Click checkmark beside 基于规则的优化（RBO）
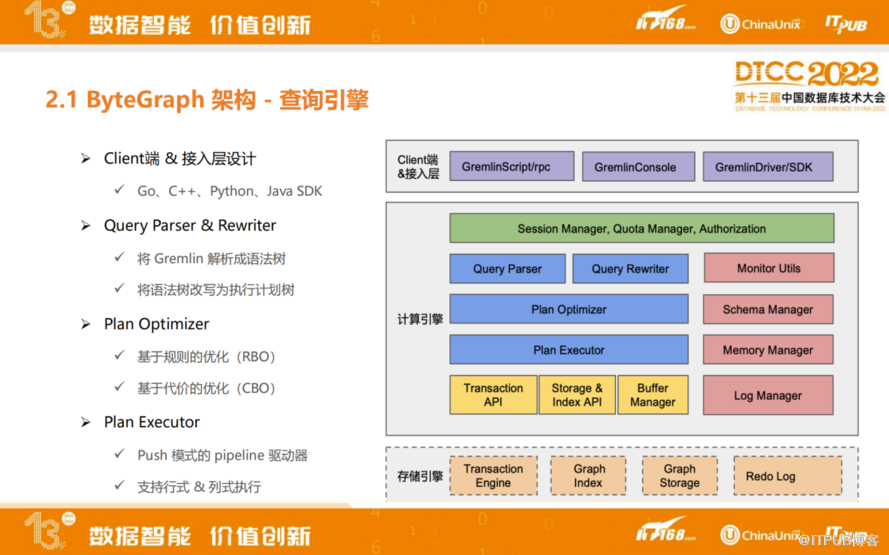 [x=119, y=356]
